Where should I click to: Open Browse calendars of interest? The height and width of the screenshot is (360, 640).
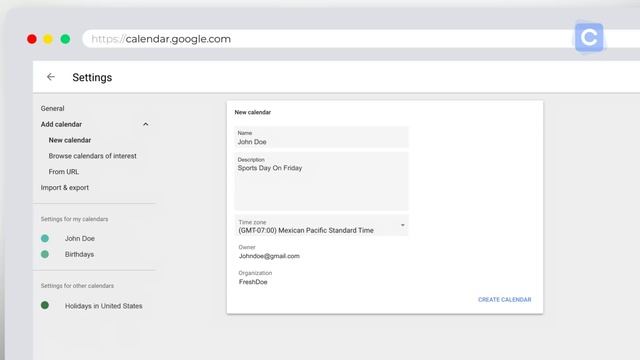pyautogui.click(x=93, y=156)
